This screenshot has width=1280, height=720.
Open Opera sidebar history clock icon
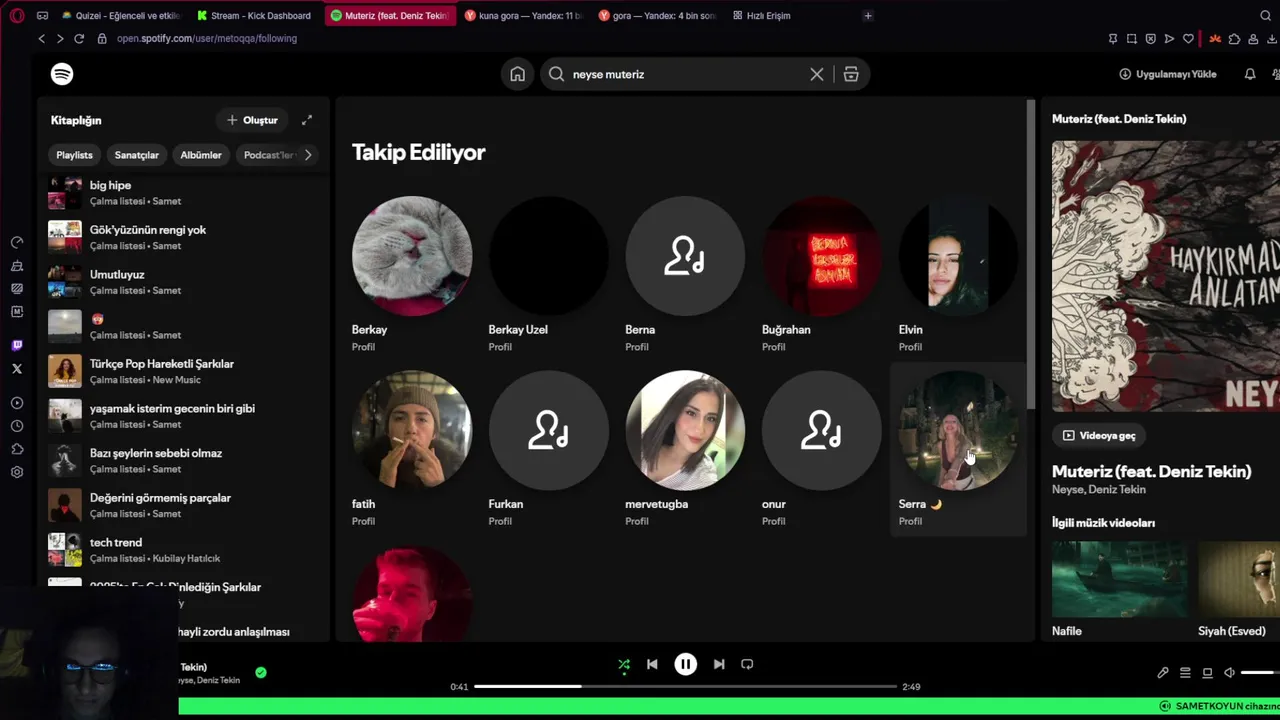(x=17, y=426)
